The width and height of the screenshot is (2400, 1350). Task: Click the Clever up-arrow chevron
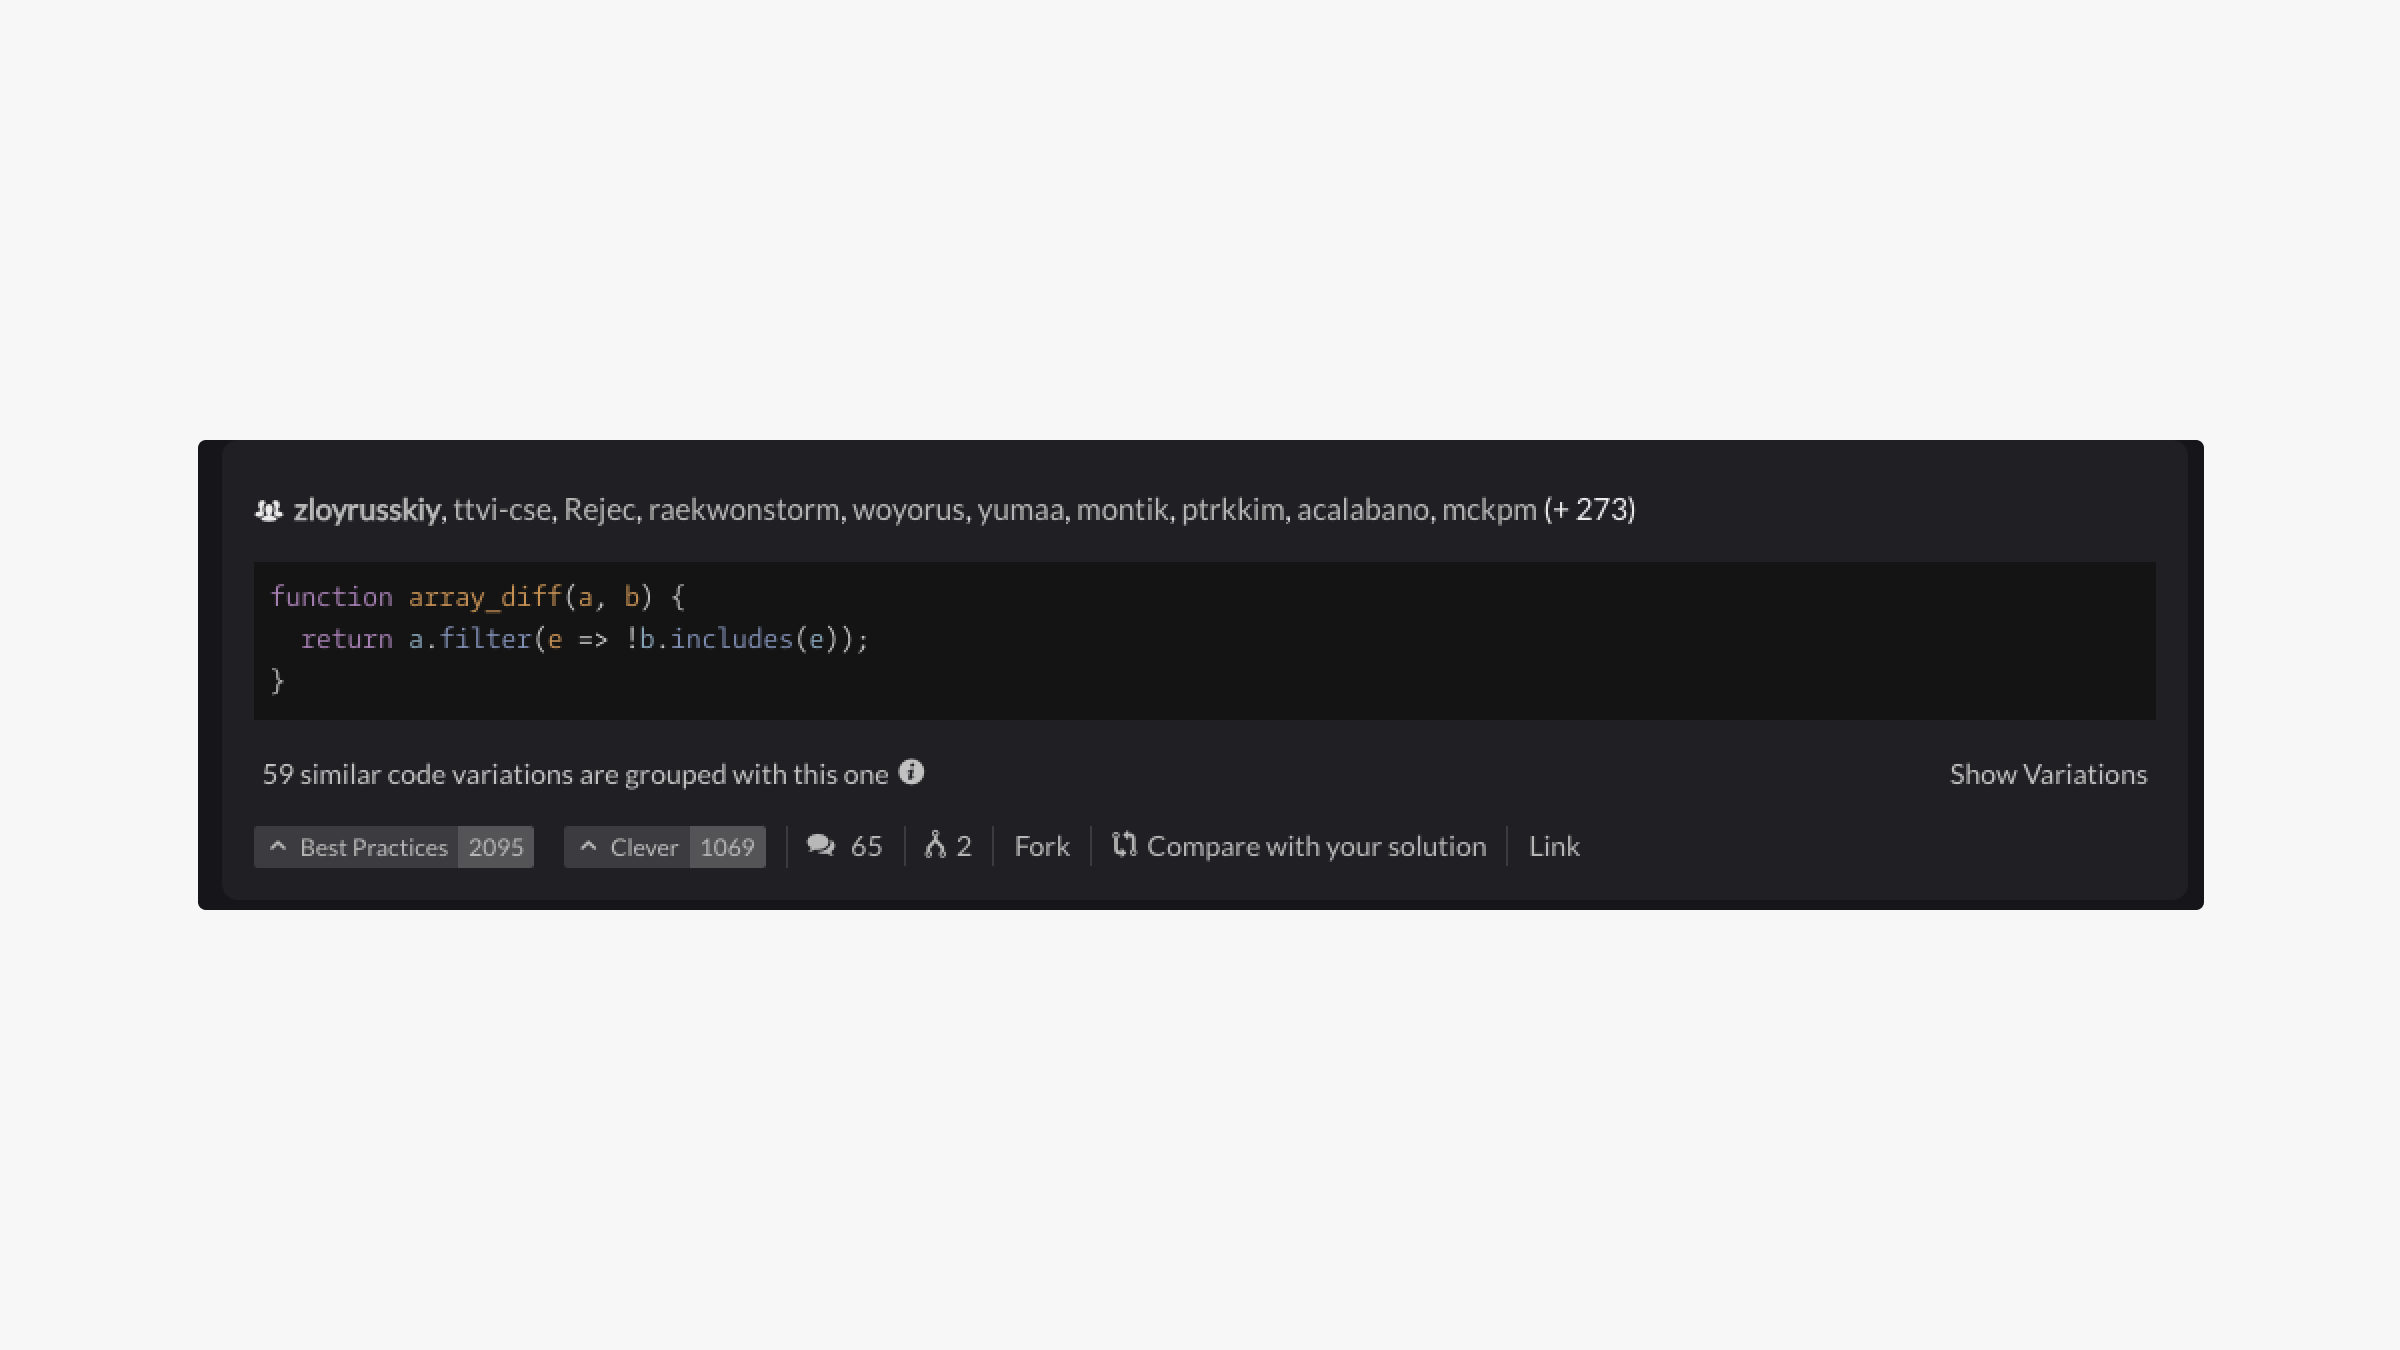coord(588,847)
